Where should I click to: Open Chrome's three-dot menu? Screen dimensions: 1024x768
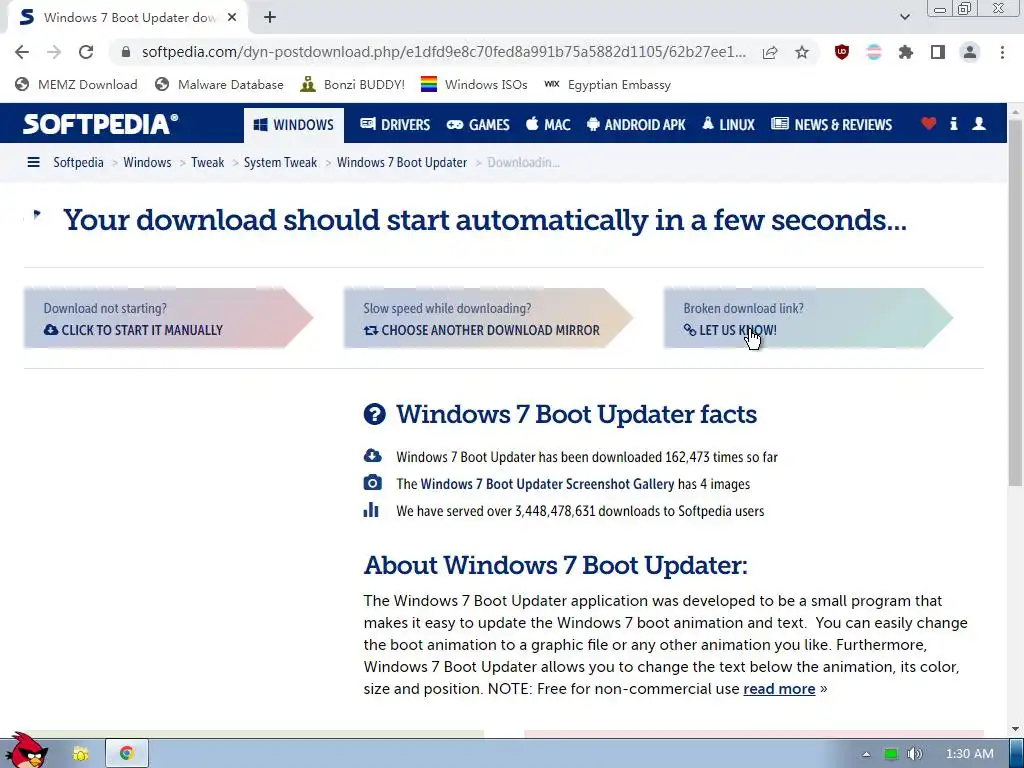point(1002,52)
